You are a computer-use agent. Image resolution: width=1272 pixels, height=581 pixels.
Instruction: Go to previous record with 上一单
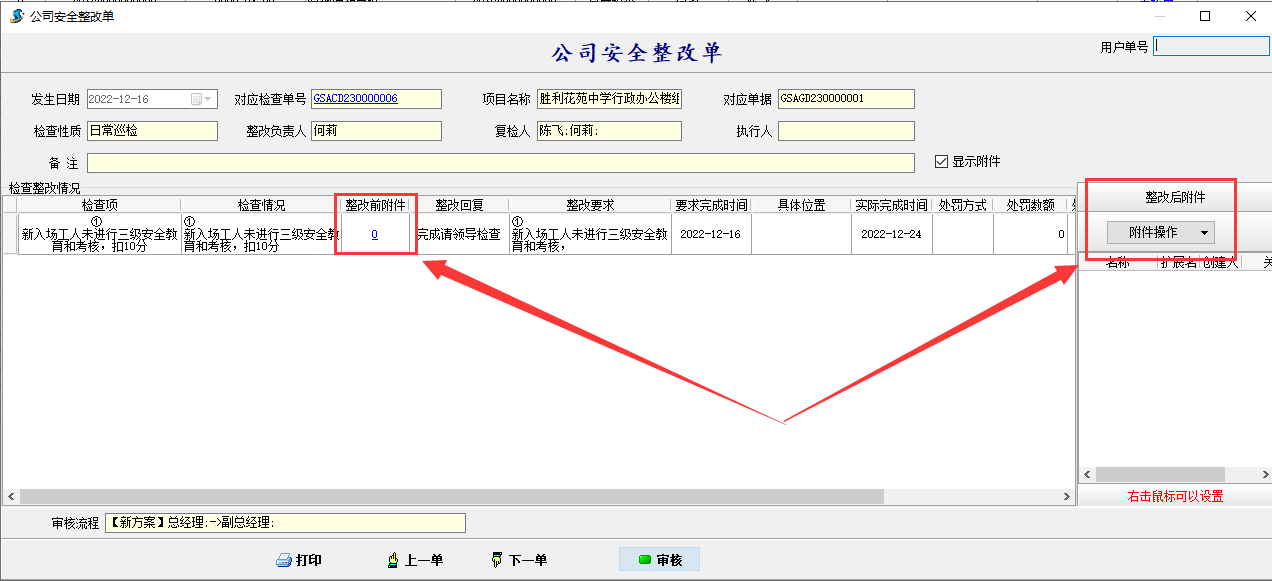pos(415,560)
